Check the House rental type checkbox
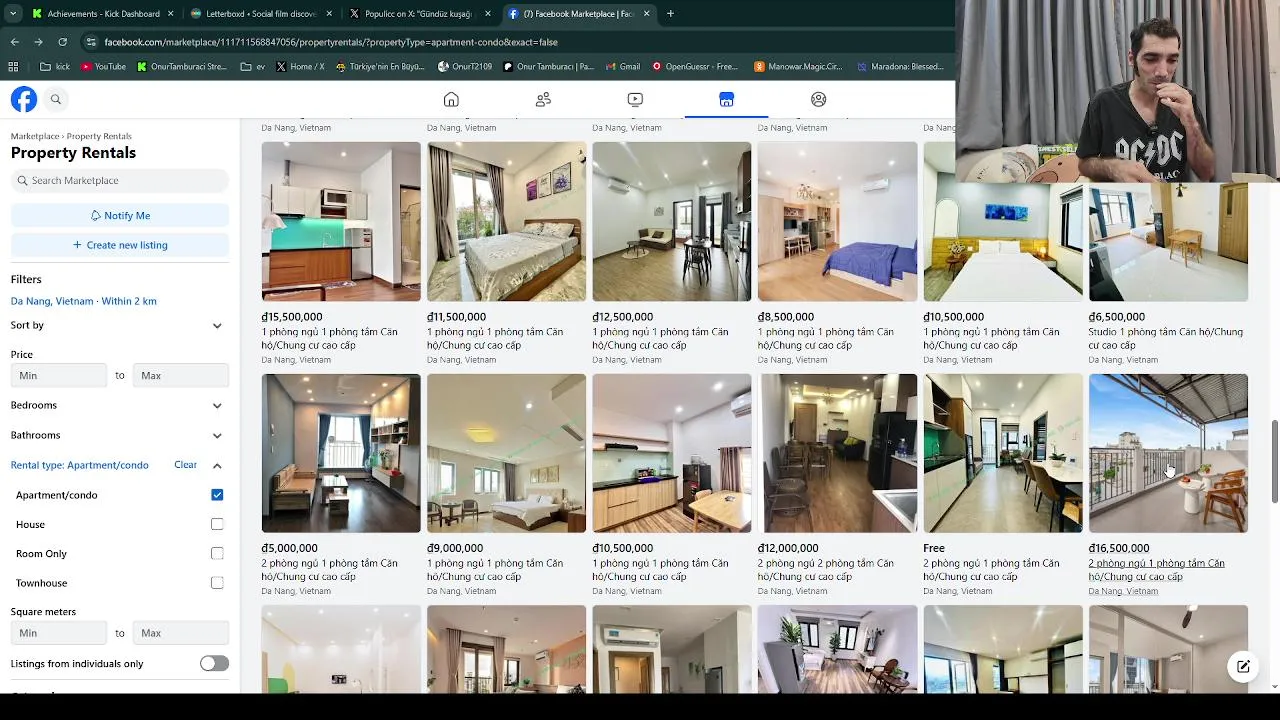Screen dimensions: 1280x720 click(217, 524)
